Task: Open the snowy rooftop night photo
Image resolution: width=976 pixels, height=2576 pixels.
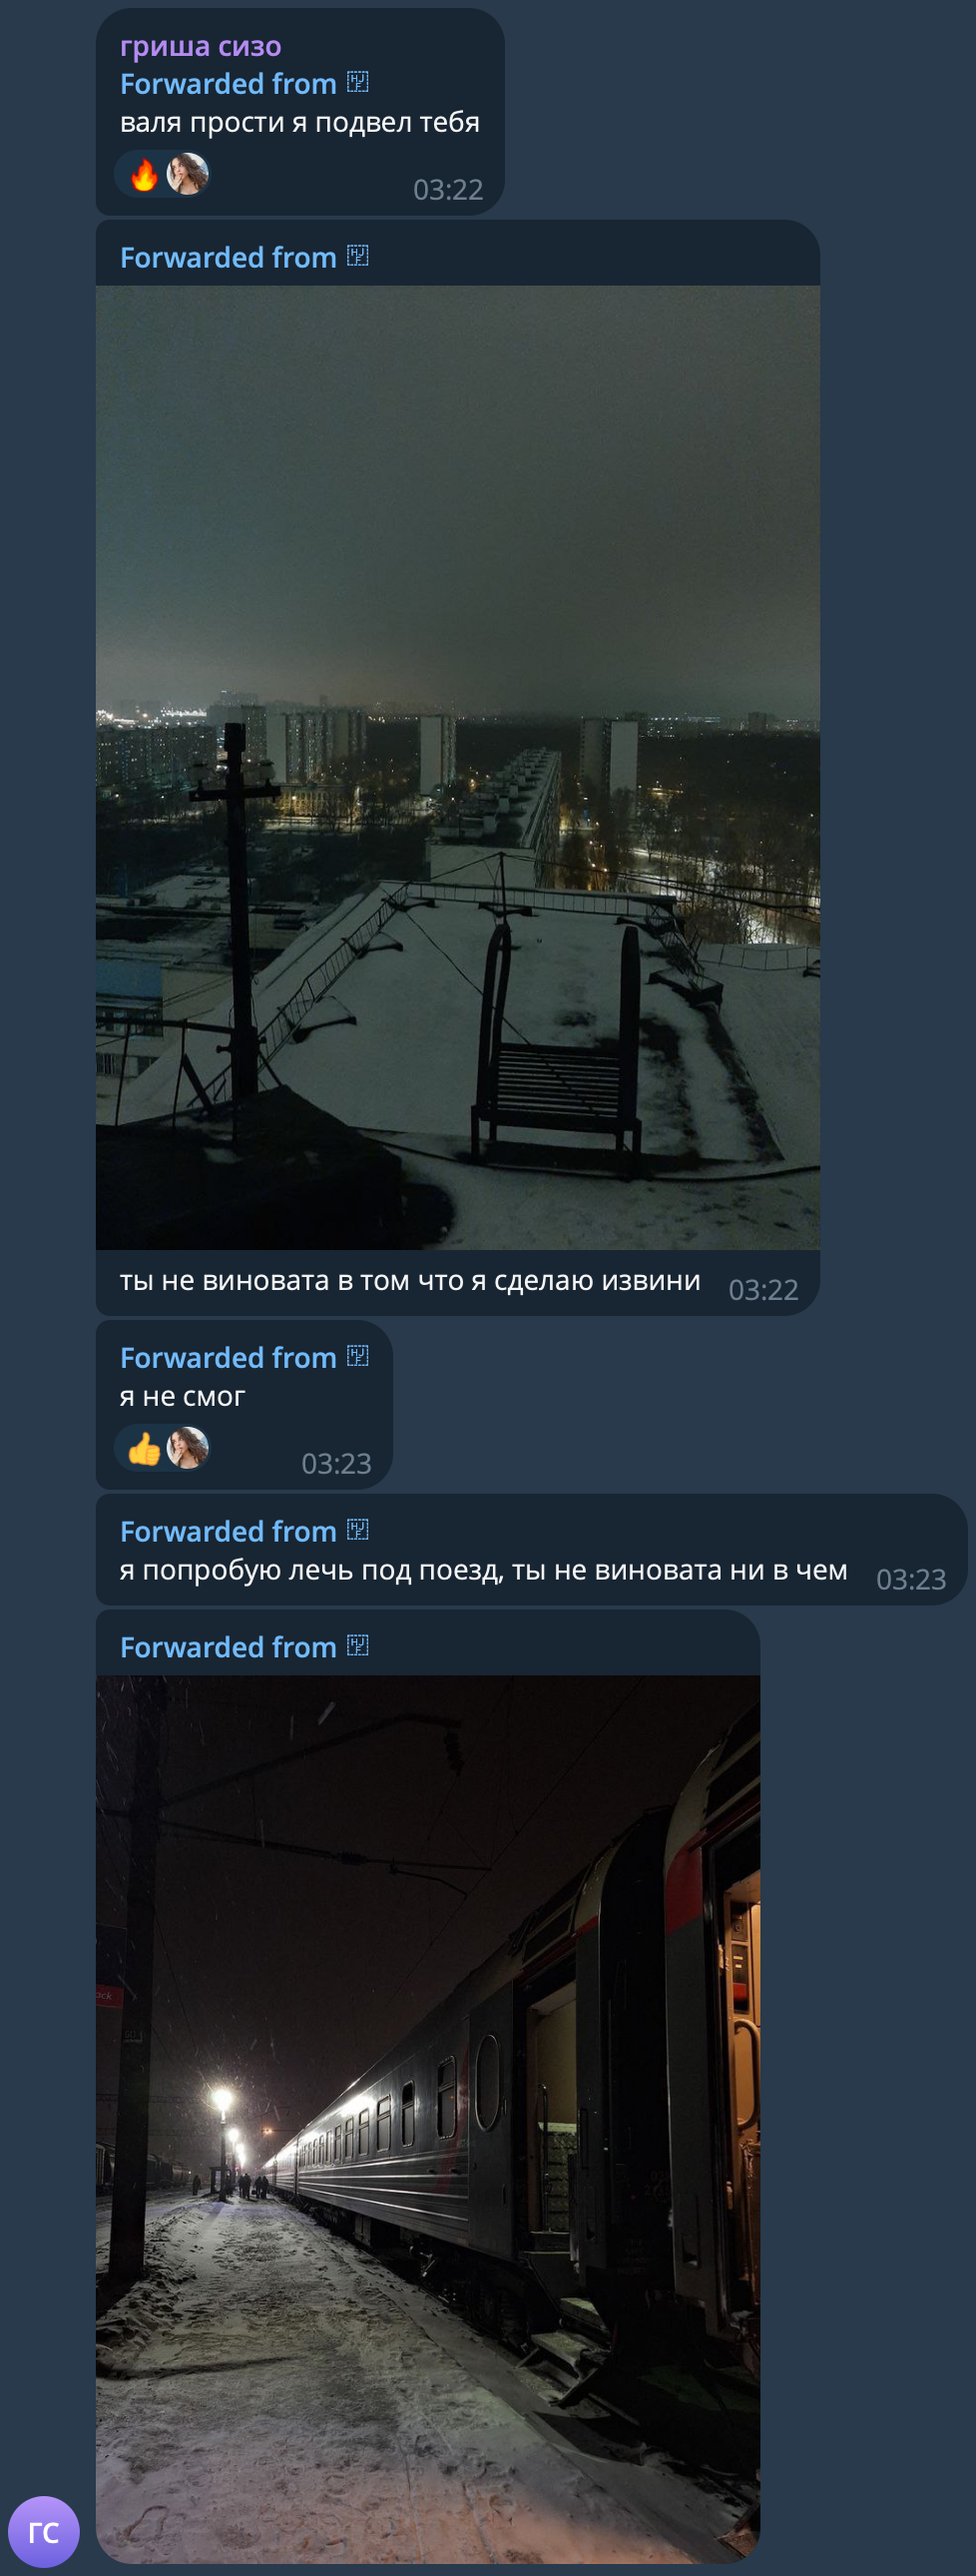Action: [x=458, y=768]
